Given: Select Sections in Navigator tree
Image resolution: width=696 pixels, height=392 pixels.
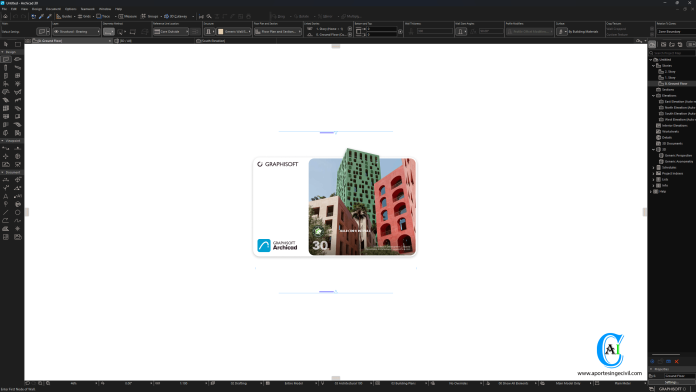Looking at the screenshot, I should (668, 89).
